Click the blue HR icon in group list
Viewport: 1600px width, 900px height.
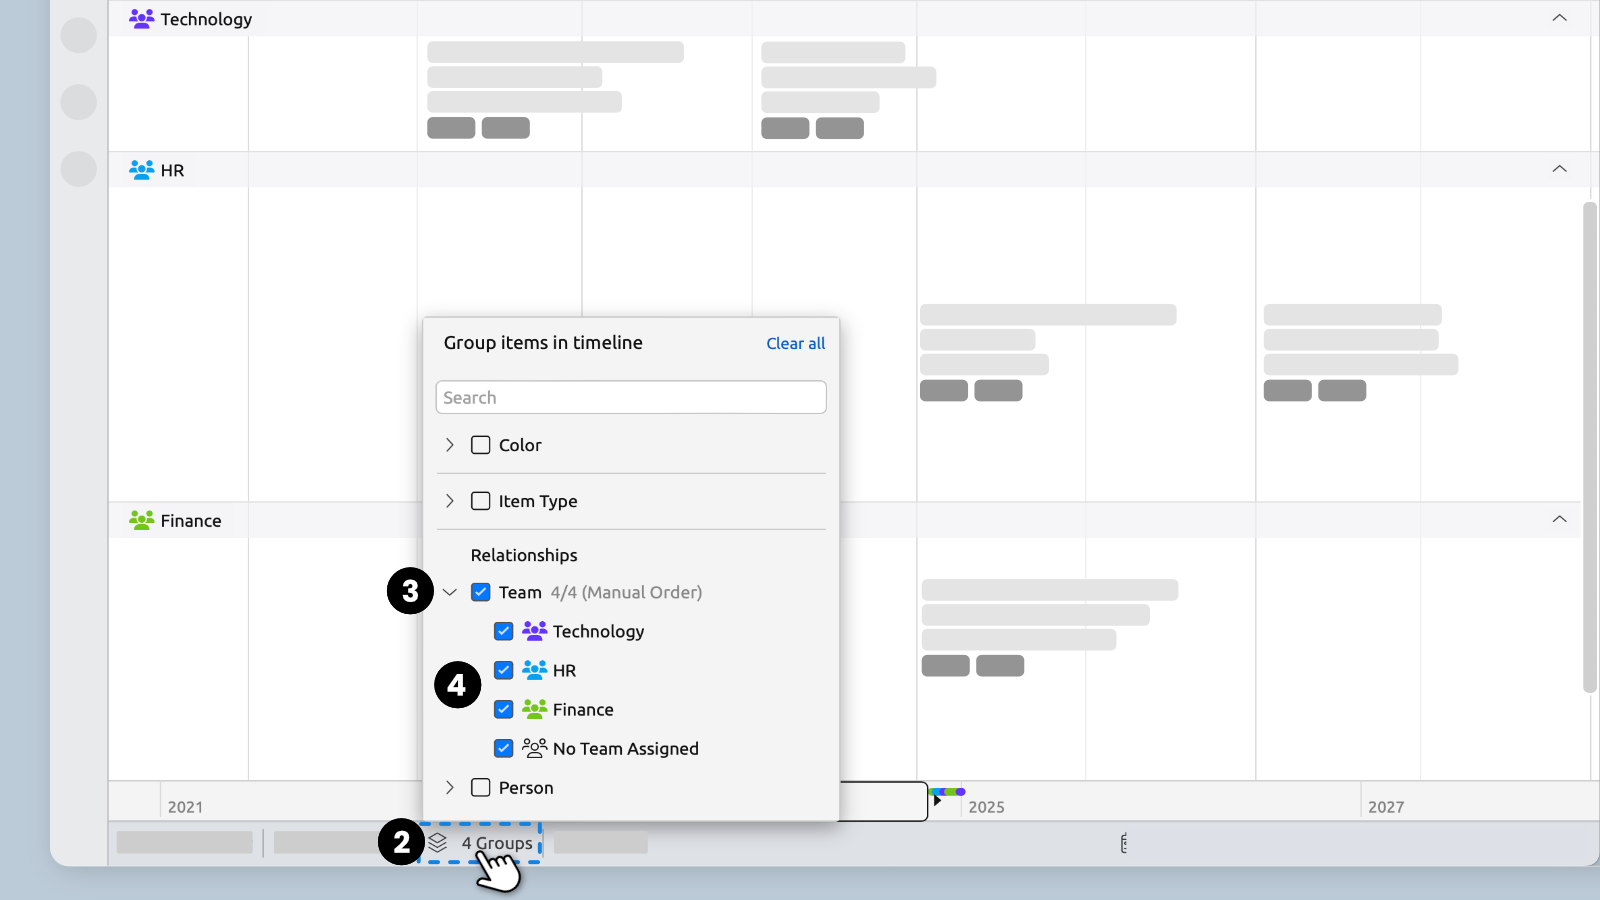[x=535, y=670]
